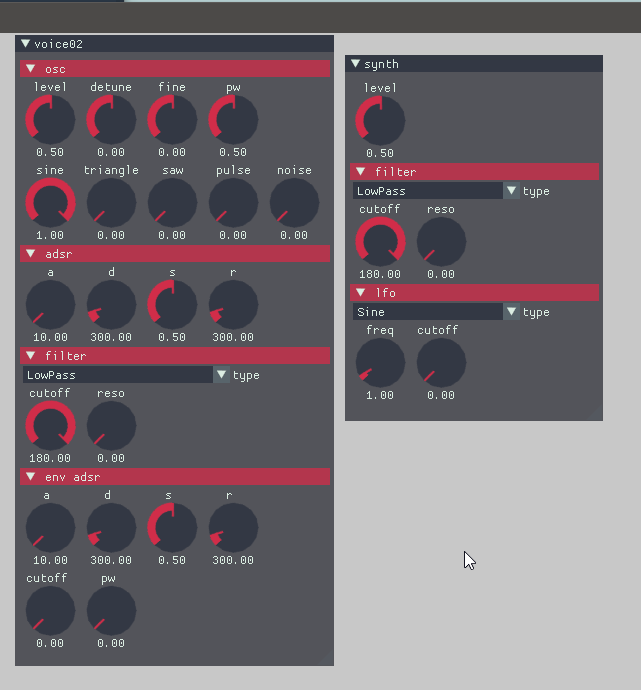Image resolution: width=641 pixels, height=690 pixels.
Task: Collapse the voice02 window triangle
Action: (26, 44)
